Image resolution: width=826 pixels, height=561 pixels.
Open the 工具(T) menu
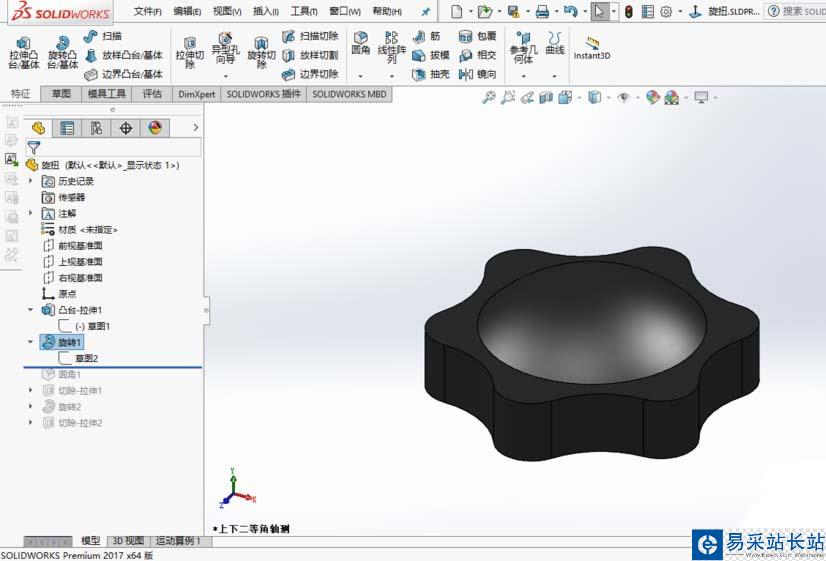coord(304,11)
